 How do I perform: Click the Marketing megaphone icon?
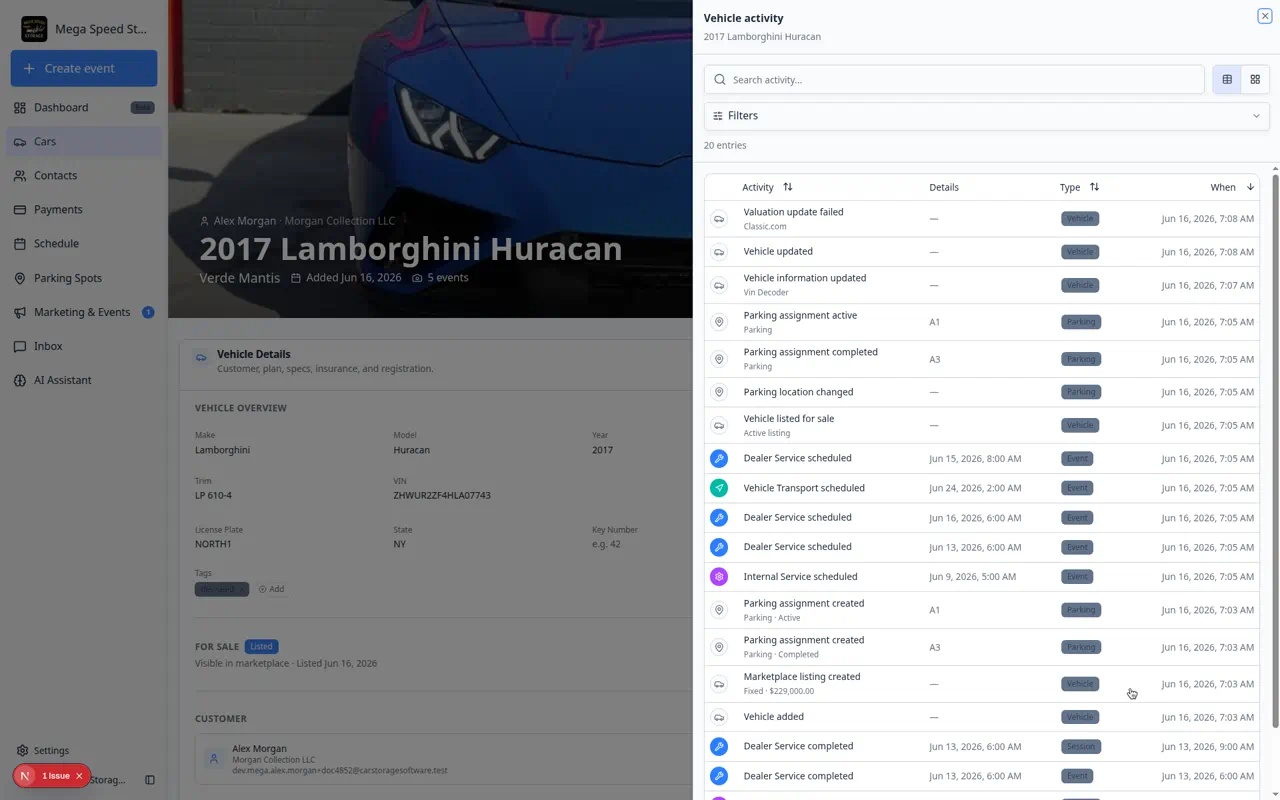coord(20,312)
